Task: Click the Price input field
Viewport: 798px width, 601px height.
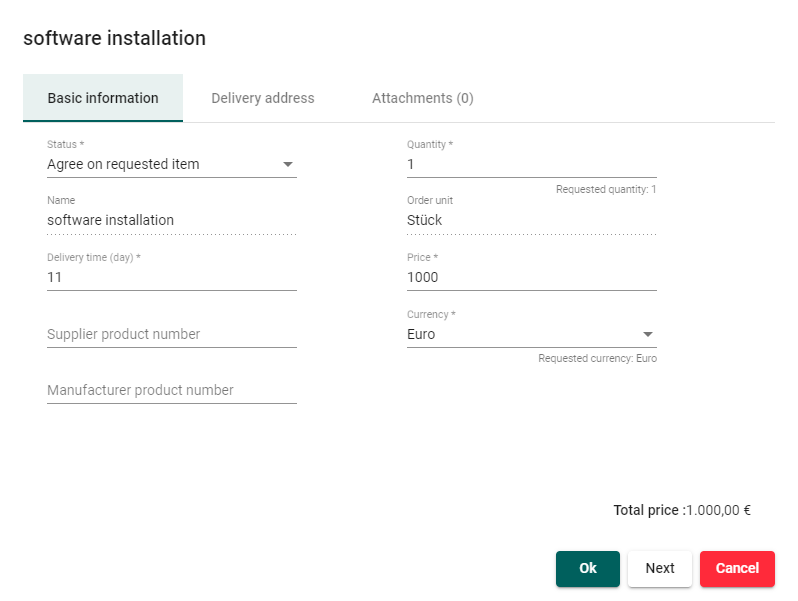Action: tap(531, 277)
